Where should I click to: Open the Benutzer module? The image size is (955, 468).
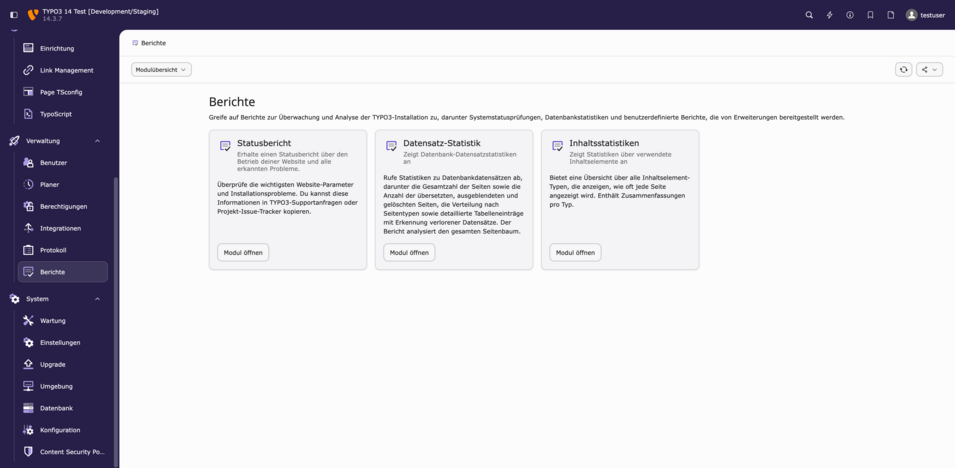[63, 163]
